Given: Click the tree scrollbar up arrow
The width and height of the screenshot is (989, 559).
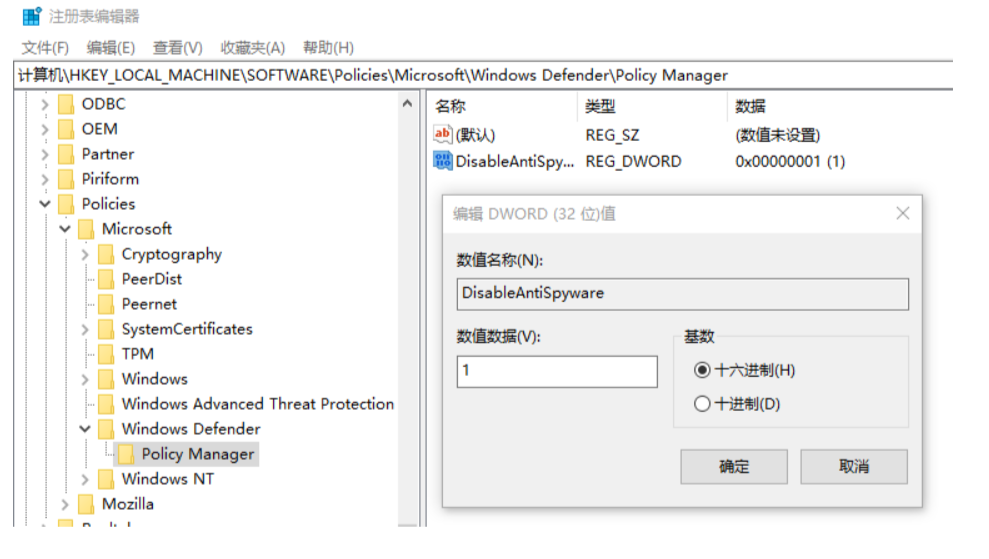Looking at the screenshot, I should [407, 103].
